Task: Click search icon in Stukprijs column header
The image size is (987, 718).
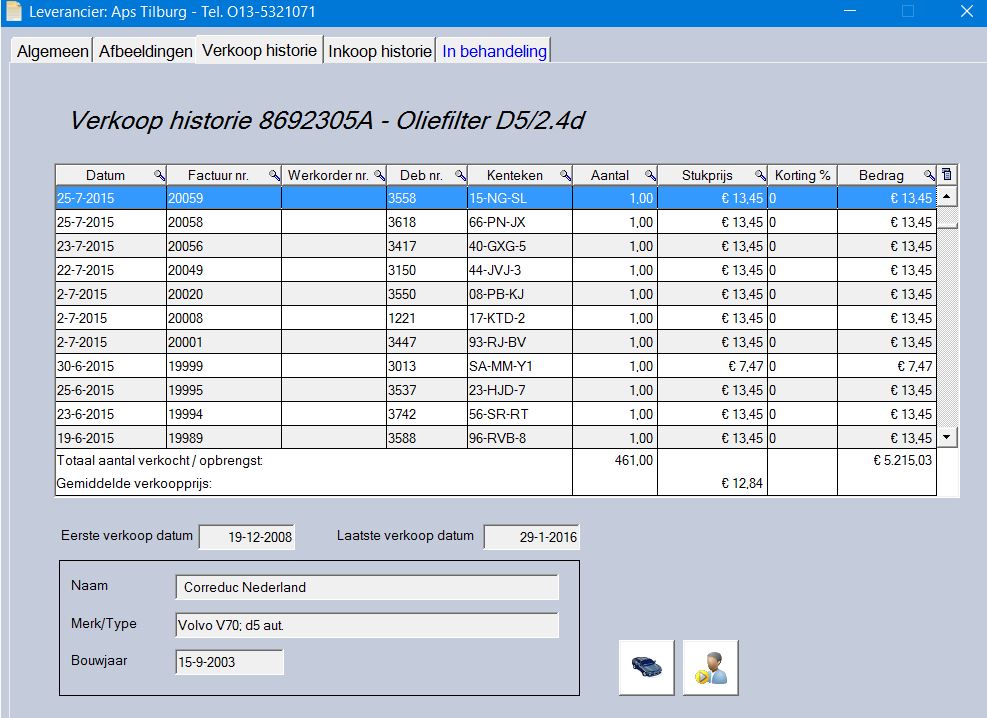Action: click(760, 175)
